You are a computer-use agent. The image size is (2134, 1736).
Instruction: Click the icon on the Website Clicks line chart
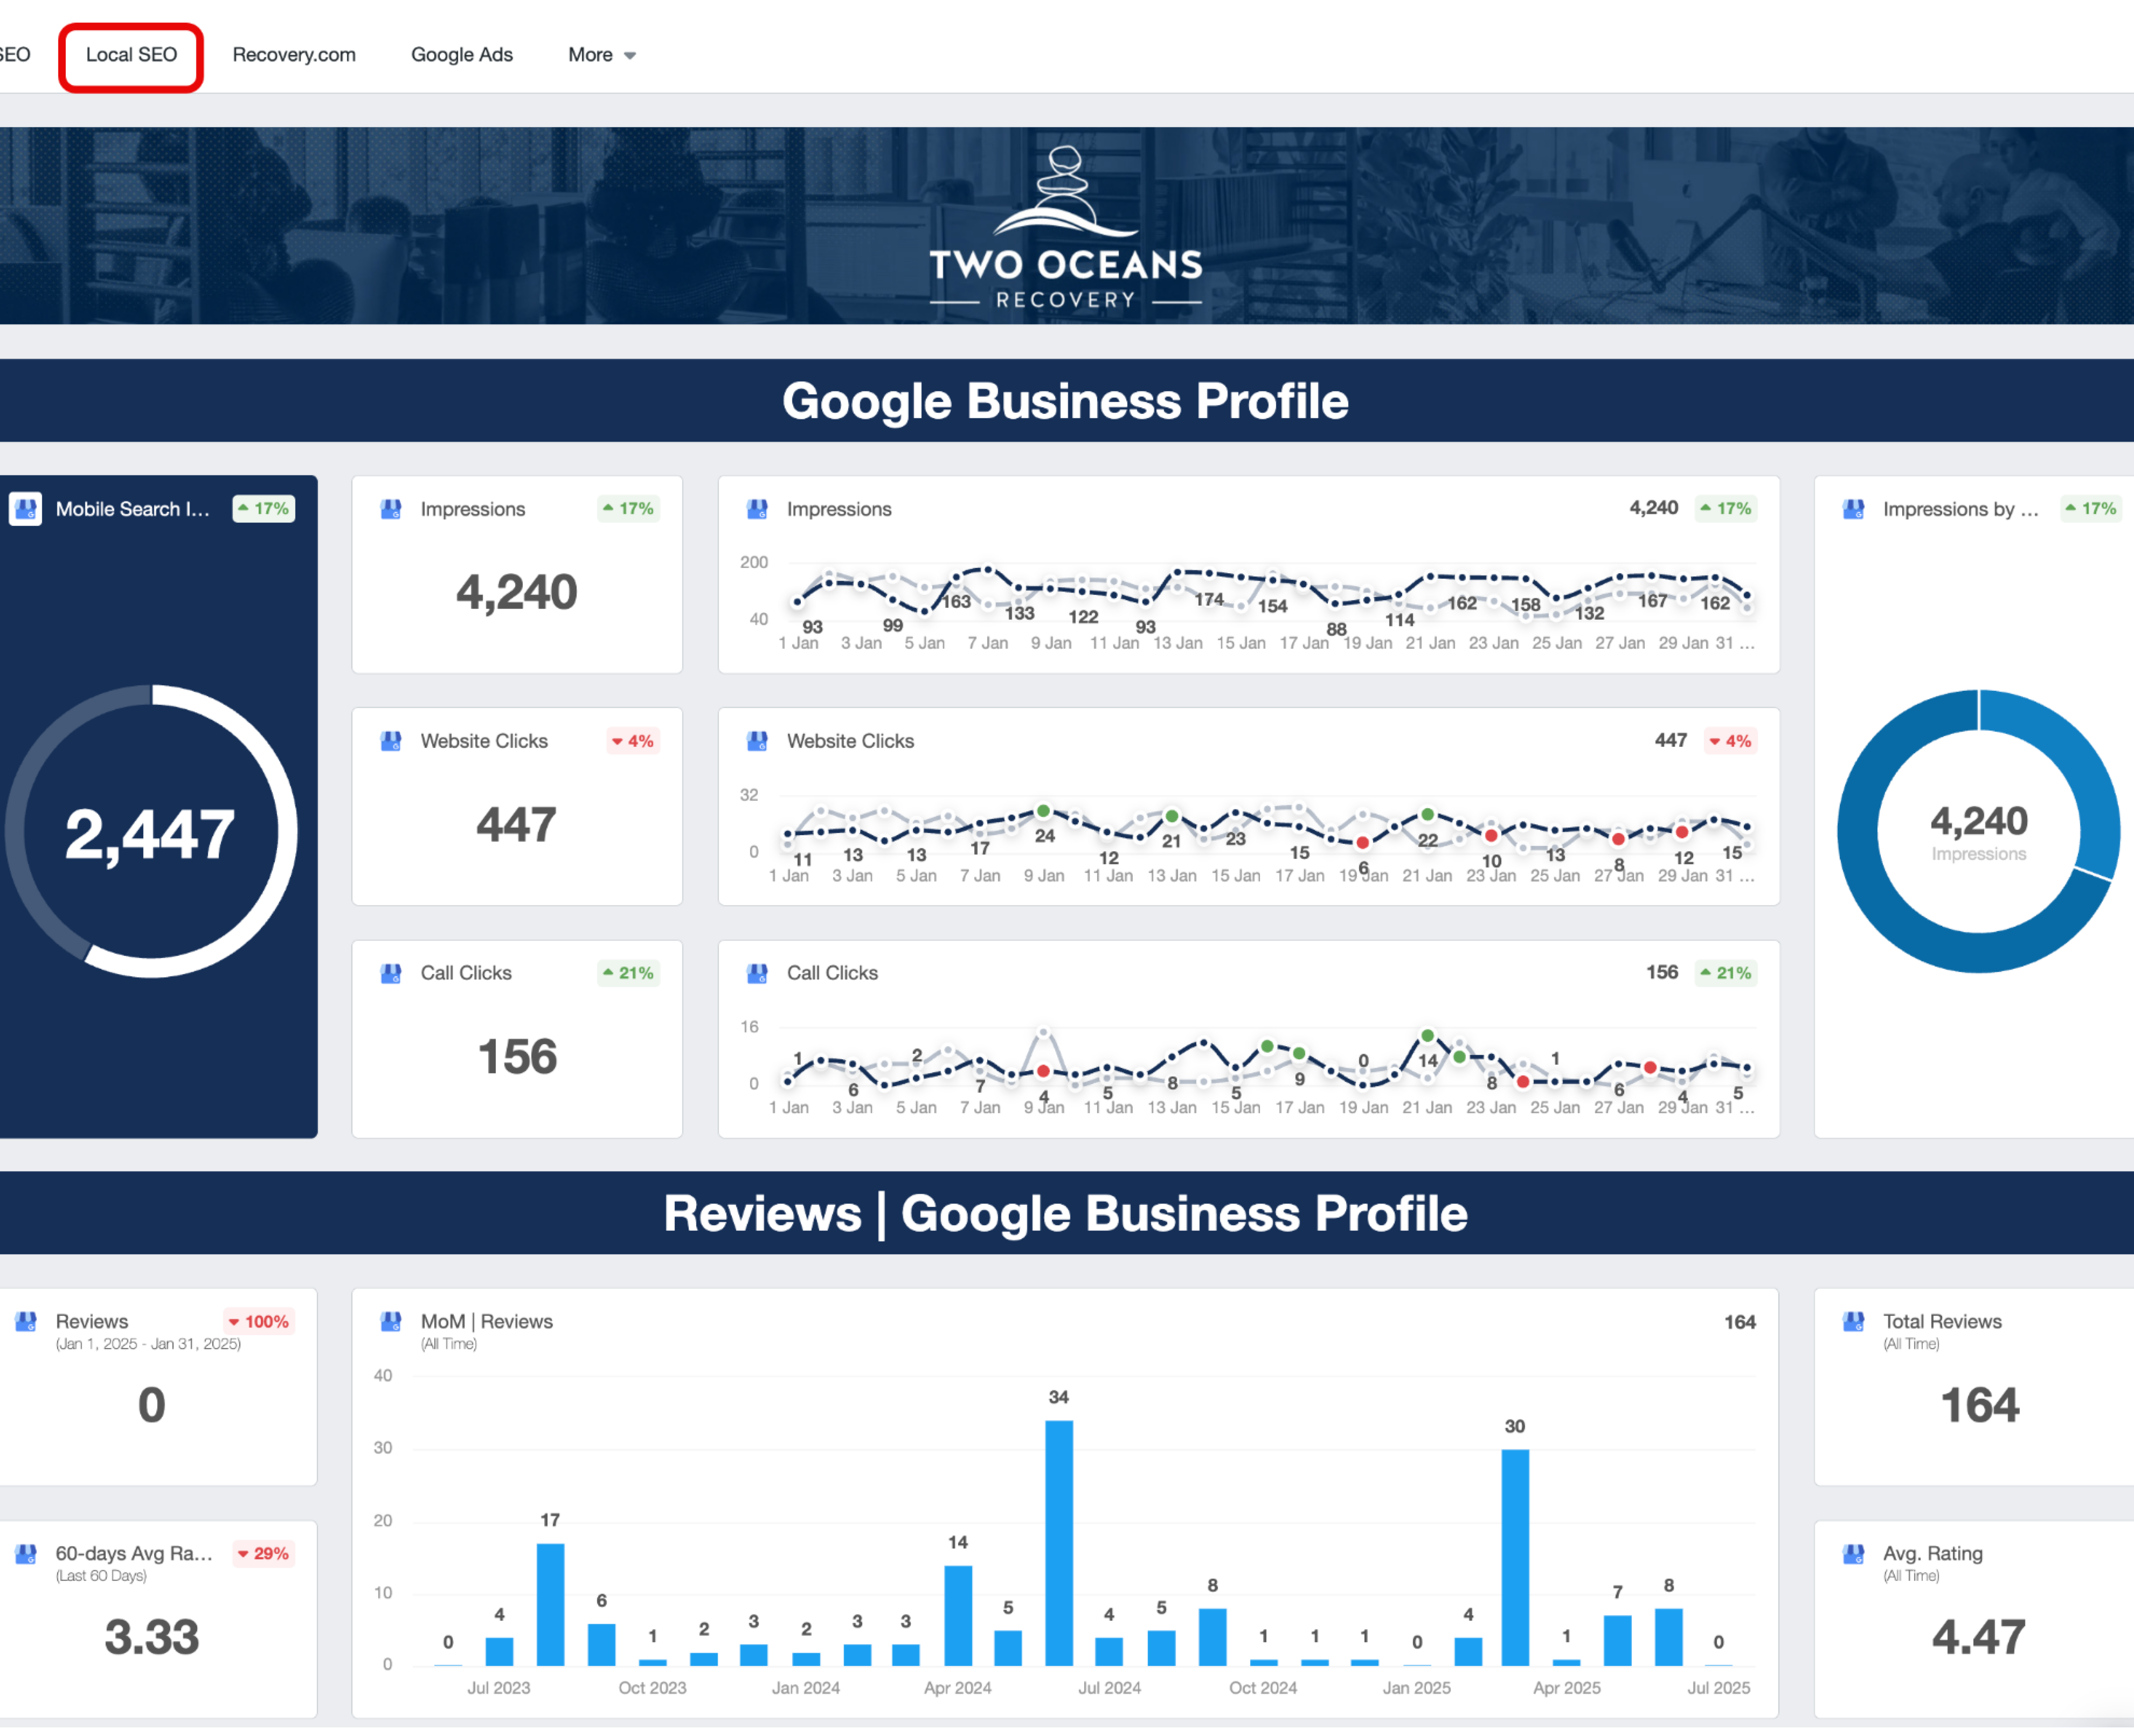[757, 741]
